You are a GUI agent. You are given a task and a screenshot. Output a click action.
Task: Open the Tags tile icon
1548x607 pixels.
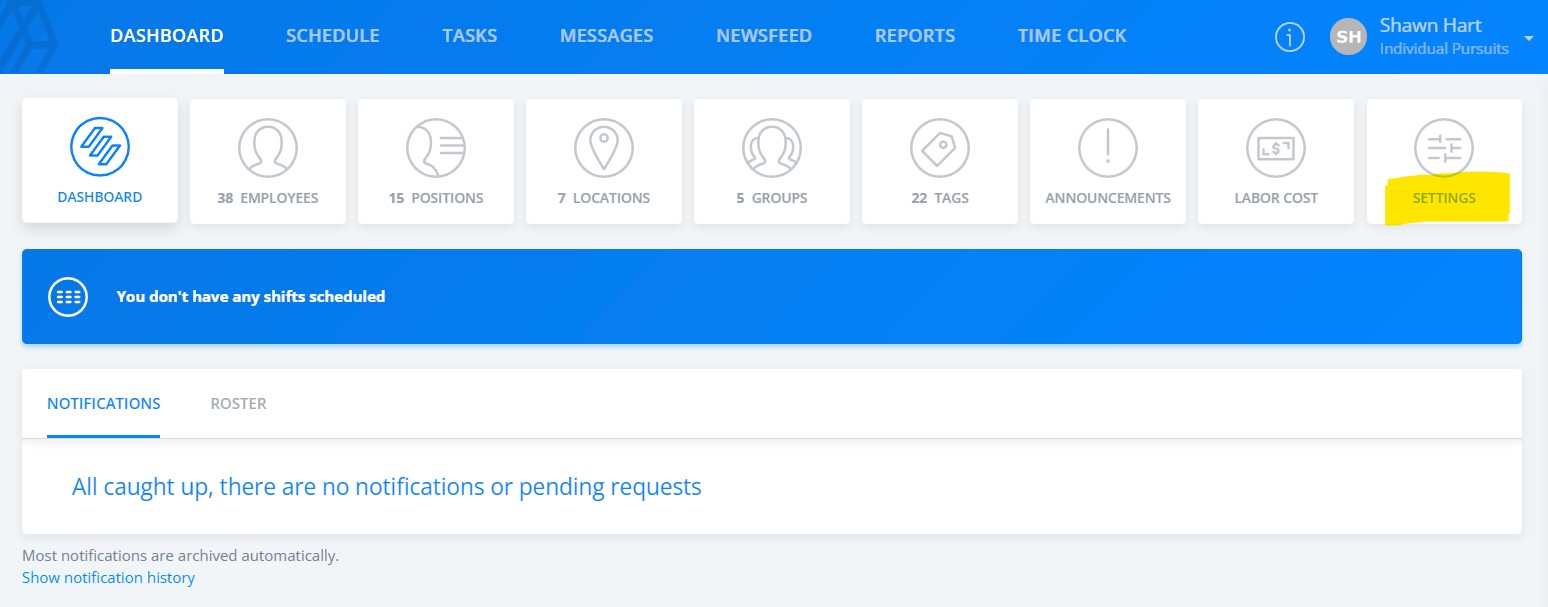tap(940, 148)
